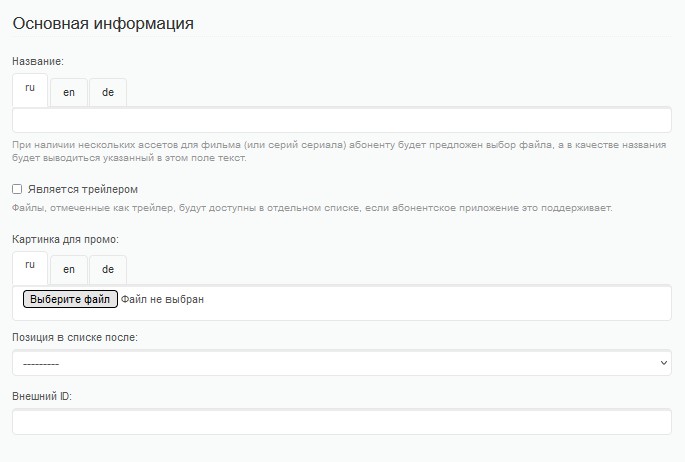685x462 pixels.
Task: Click the Файл не выбран text
Action: (162, 300)
